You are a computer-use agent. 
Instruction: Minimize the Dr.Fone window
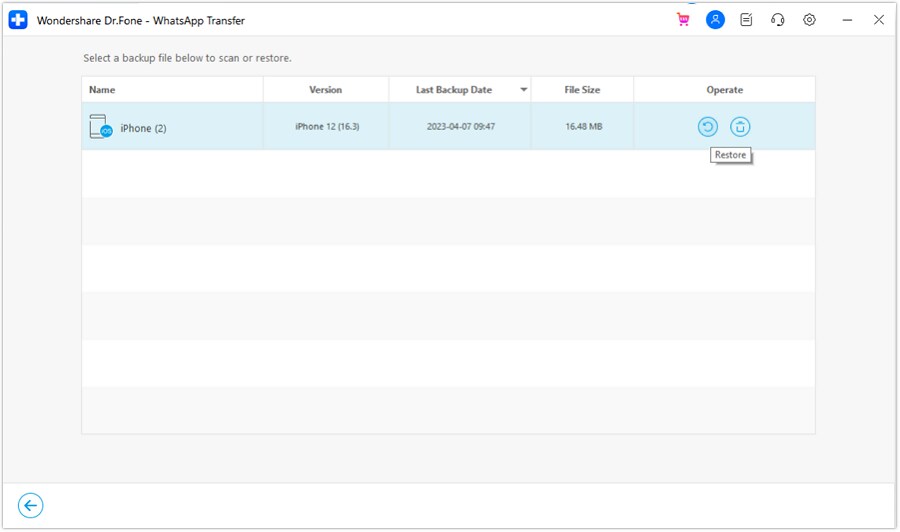pos(847,20)
